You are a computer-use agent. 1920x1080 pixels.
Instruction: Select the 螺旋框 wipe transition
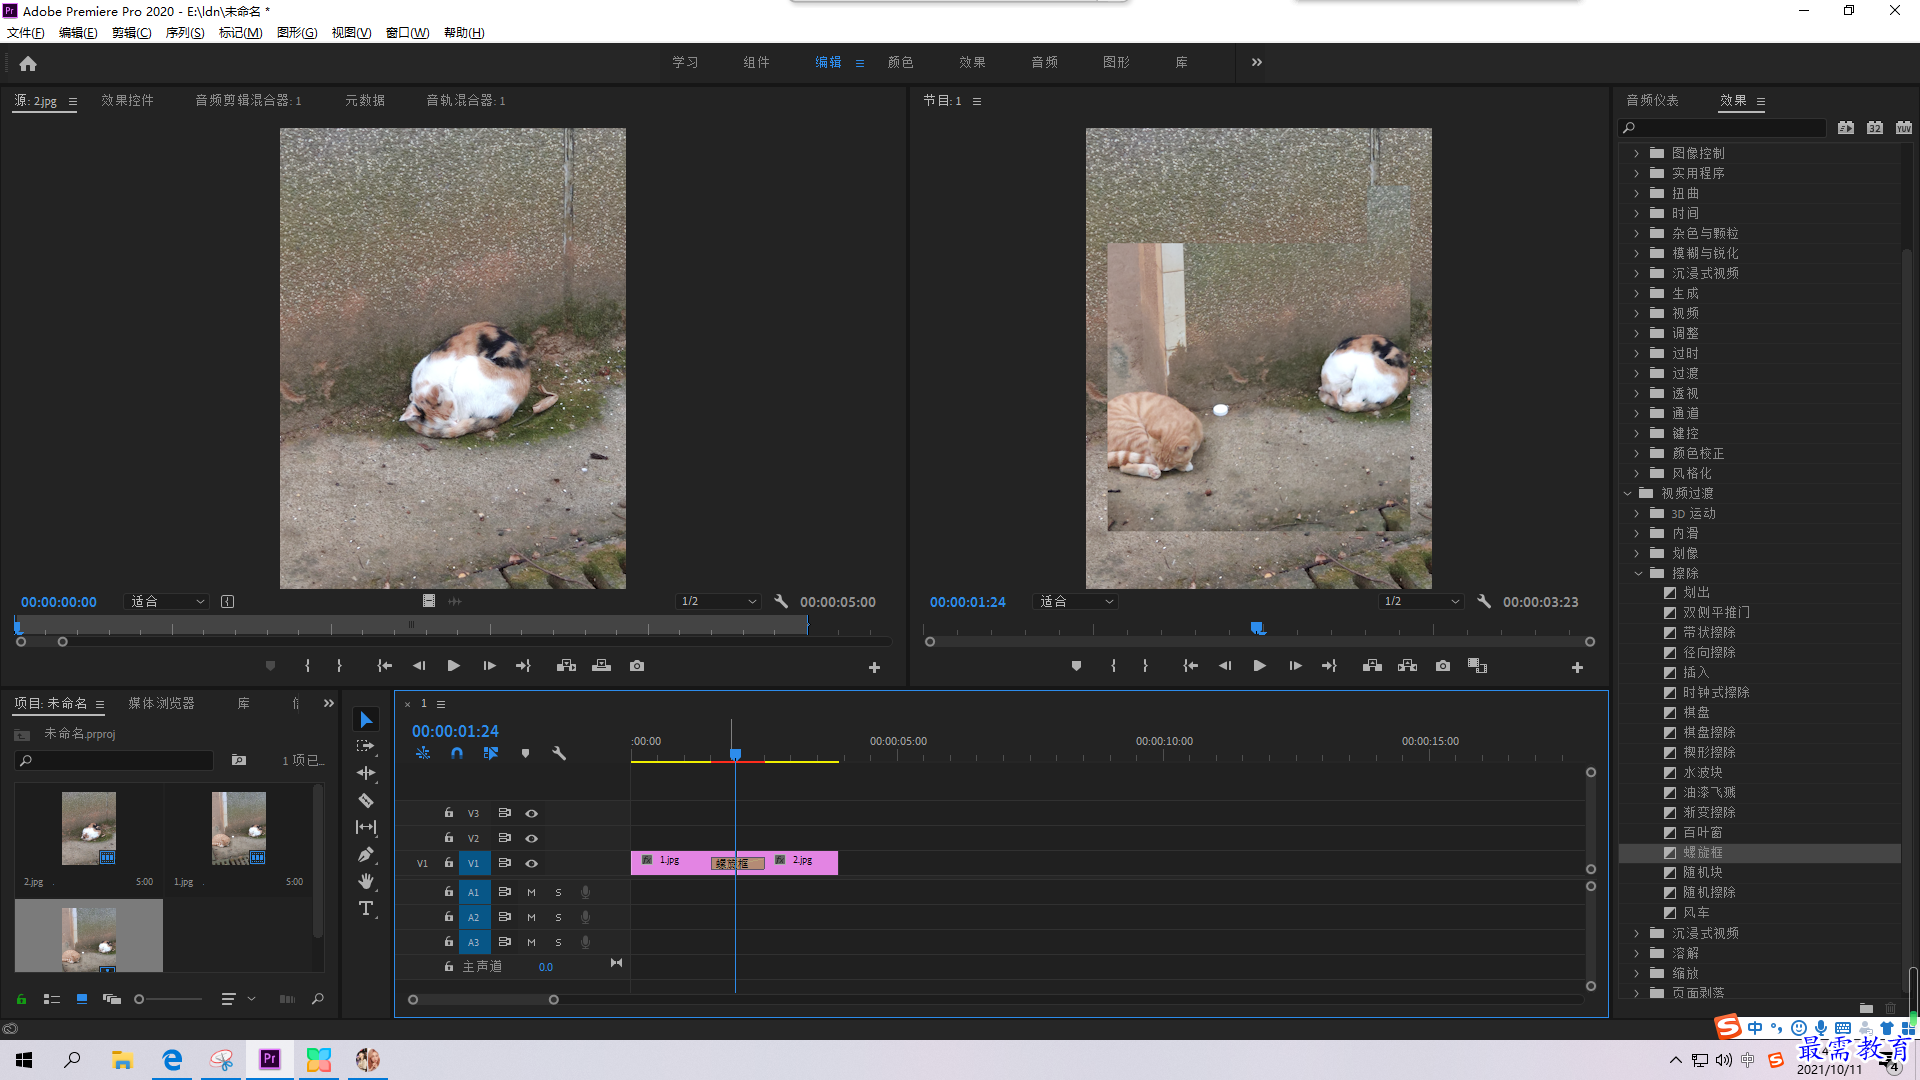click(1702, 853)
